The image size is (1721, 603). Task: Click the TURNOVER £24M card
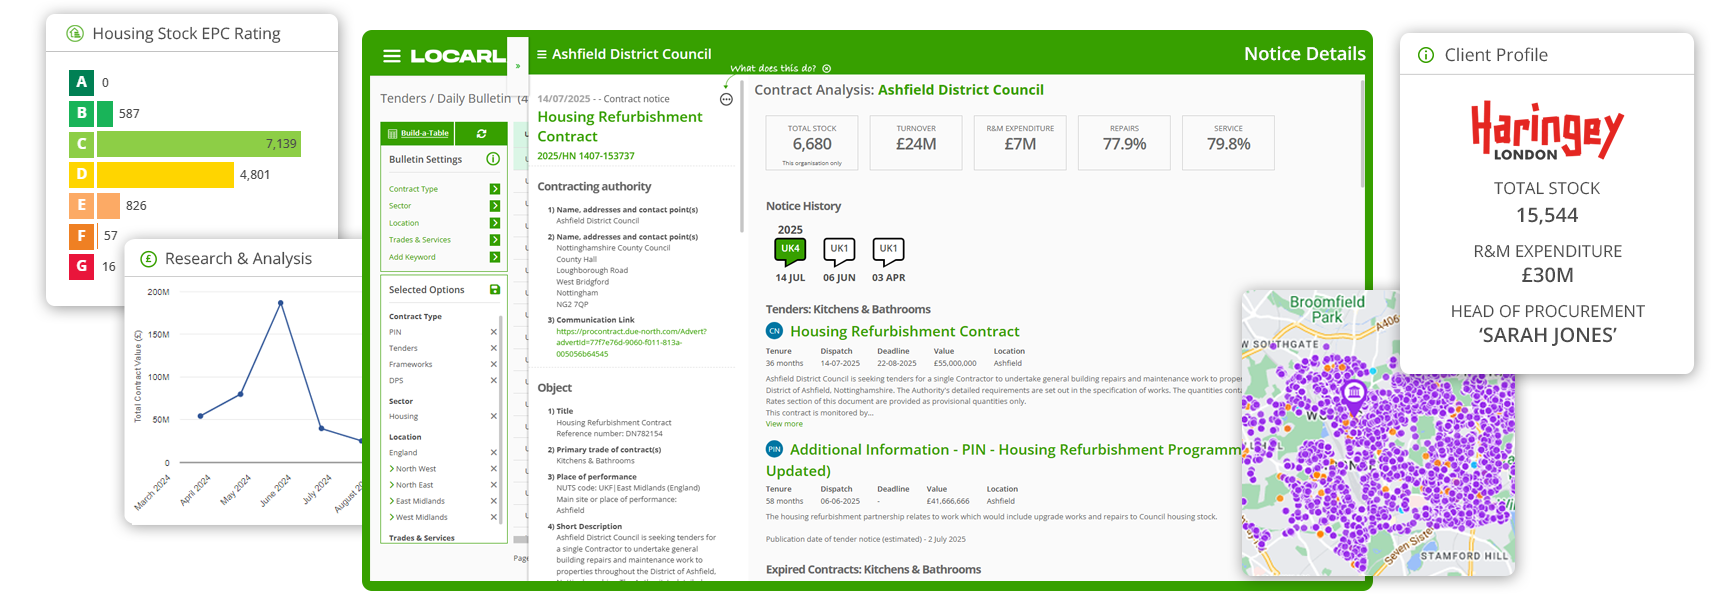[x=916, y=143]
